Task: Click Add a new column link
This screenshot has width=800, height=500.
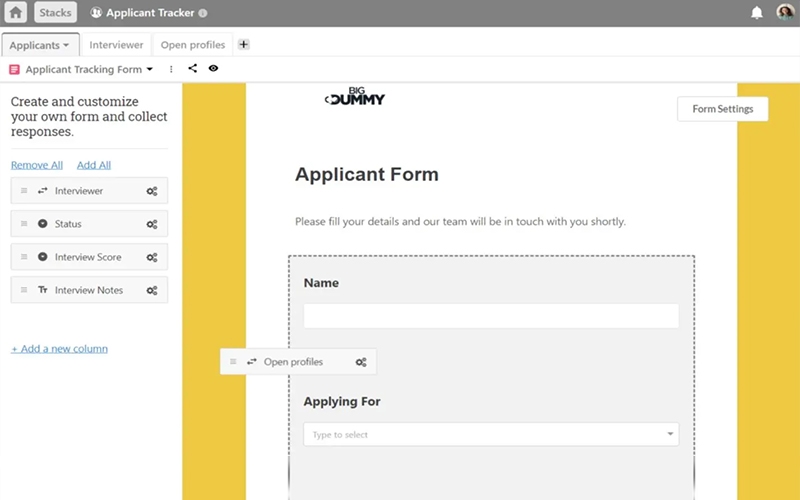Action: (59, 349)
